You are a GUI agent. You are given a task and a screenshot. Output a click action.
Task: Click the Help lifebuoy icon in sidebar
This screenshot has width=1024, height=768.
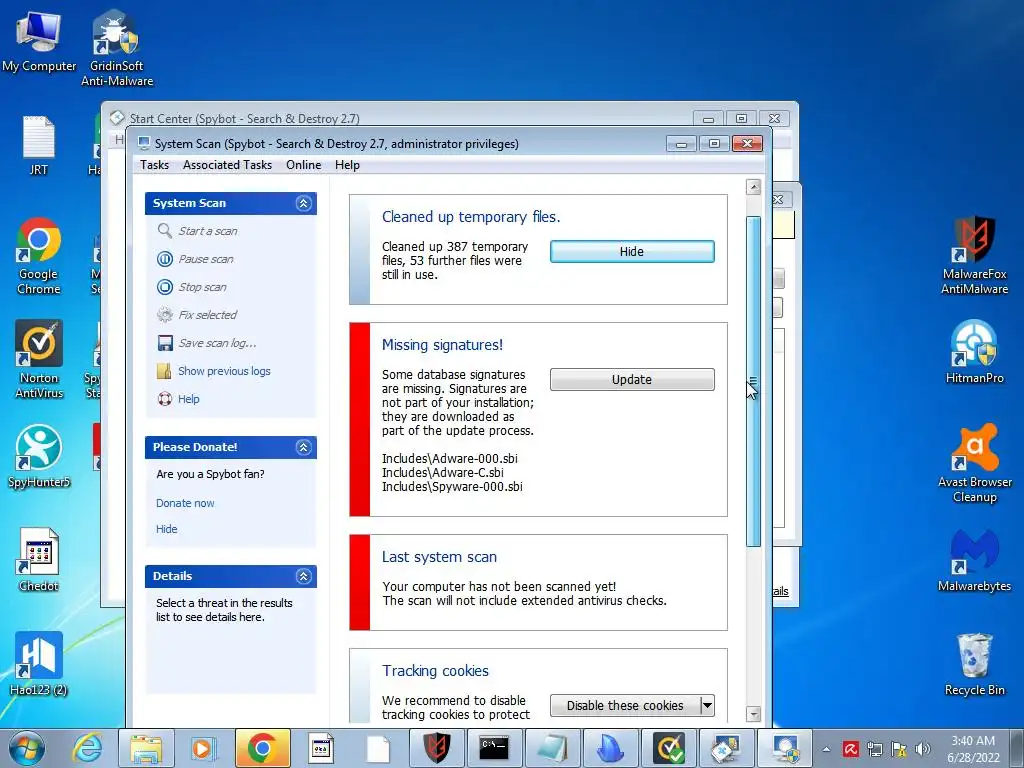coord(165,399)
